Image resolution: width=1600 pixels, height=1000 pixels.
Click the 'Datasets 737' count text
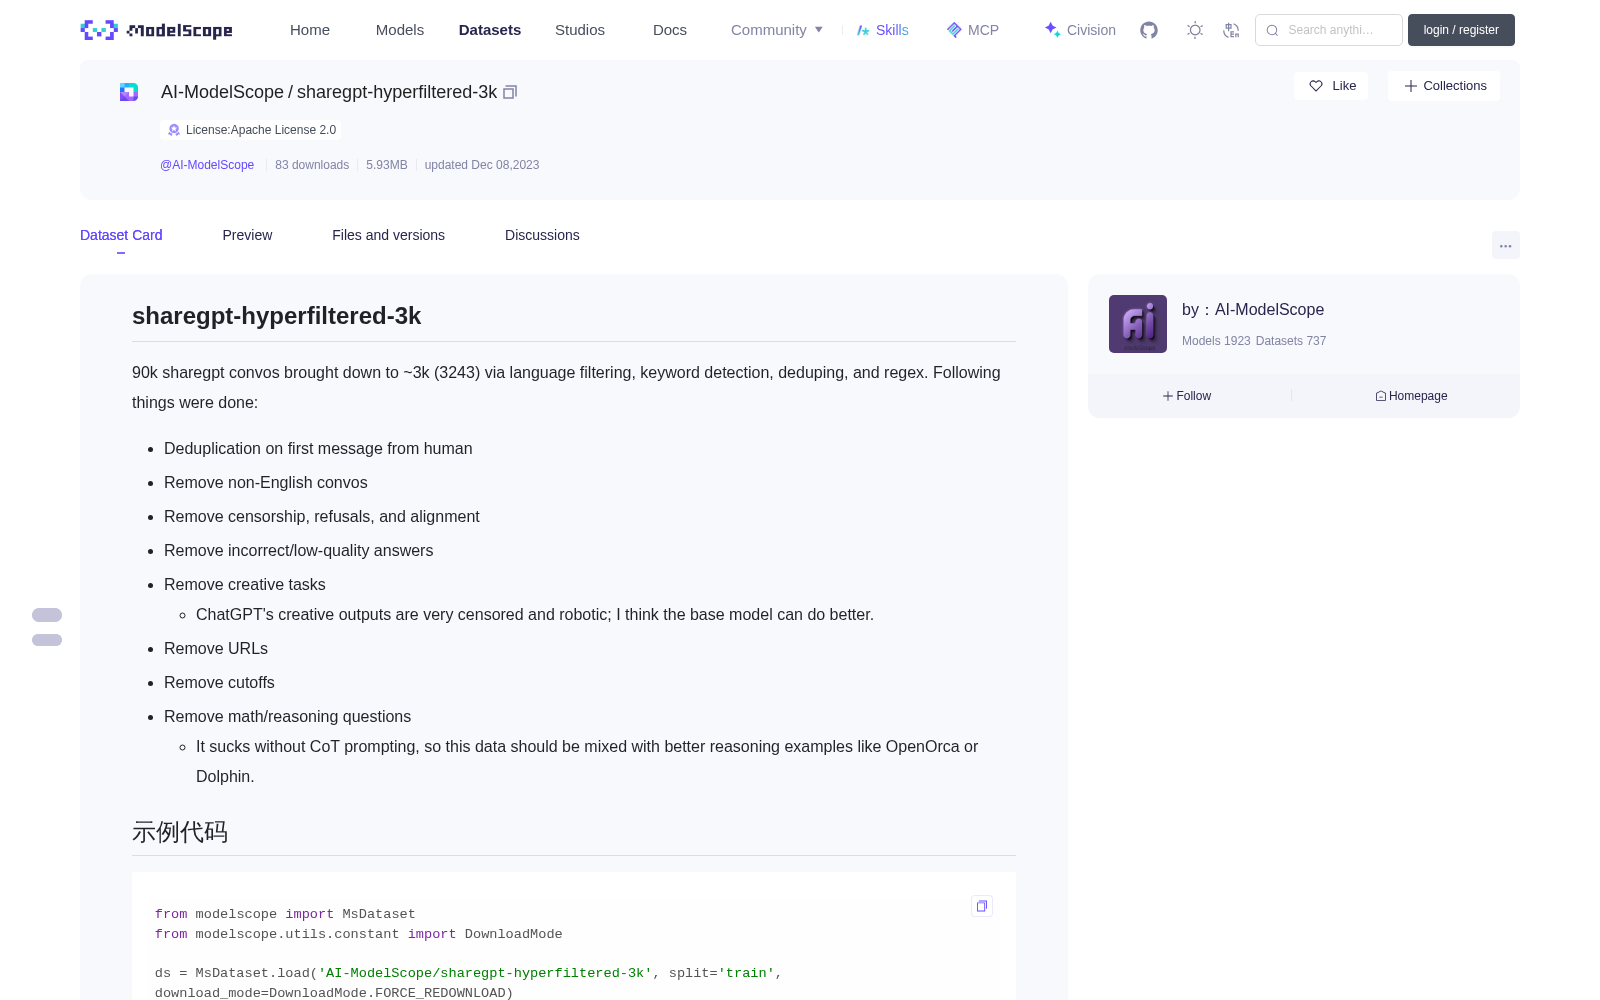(1291, 341)
